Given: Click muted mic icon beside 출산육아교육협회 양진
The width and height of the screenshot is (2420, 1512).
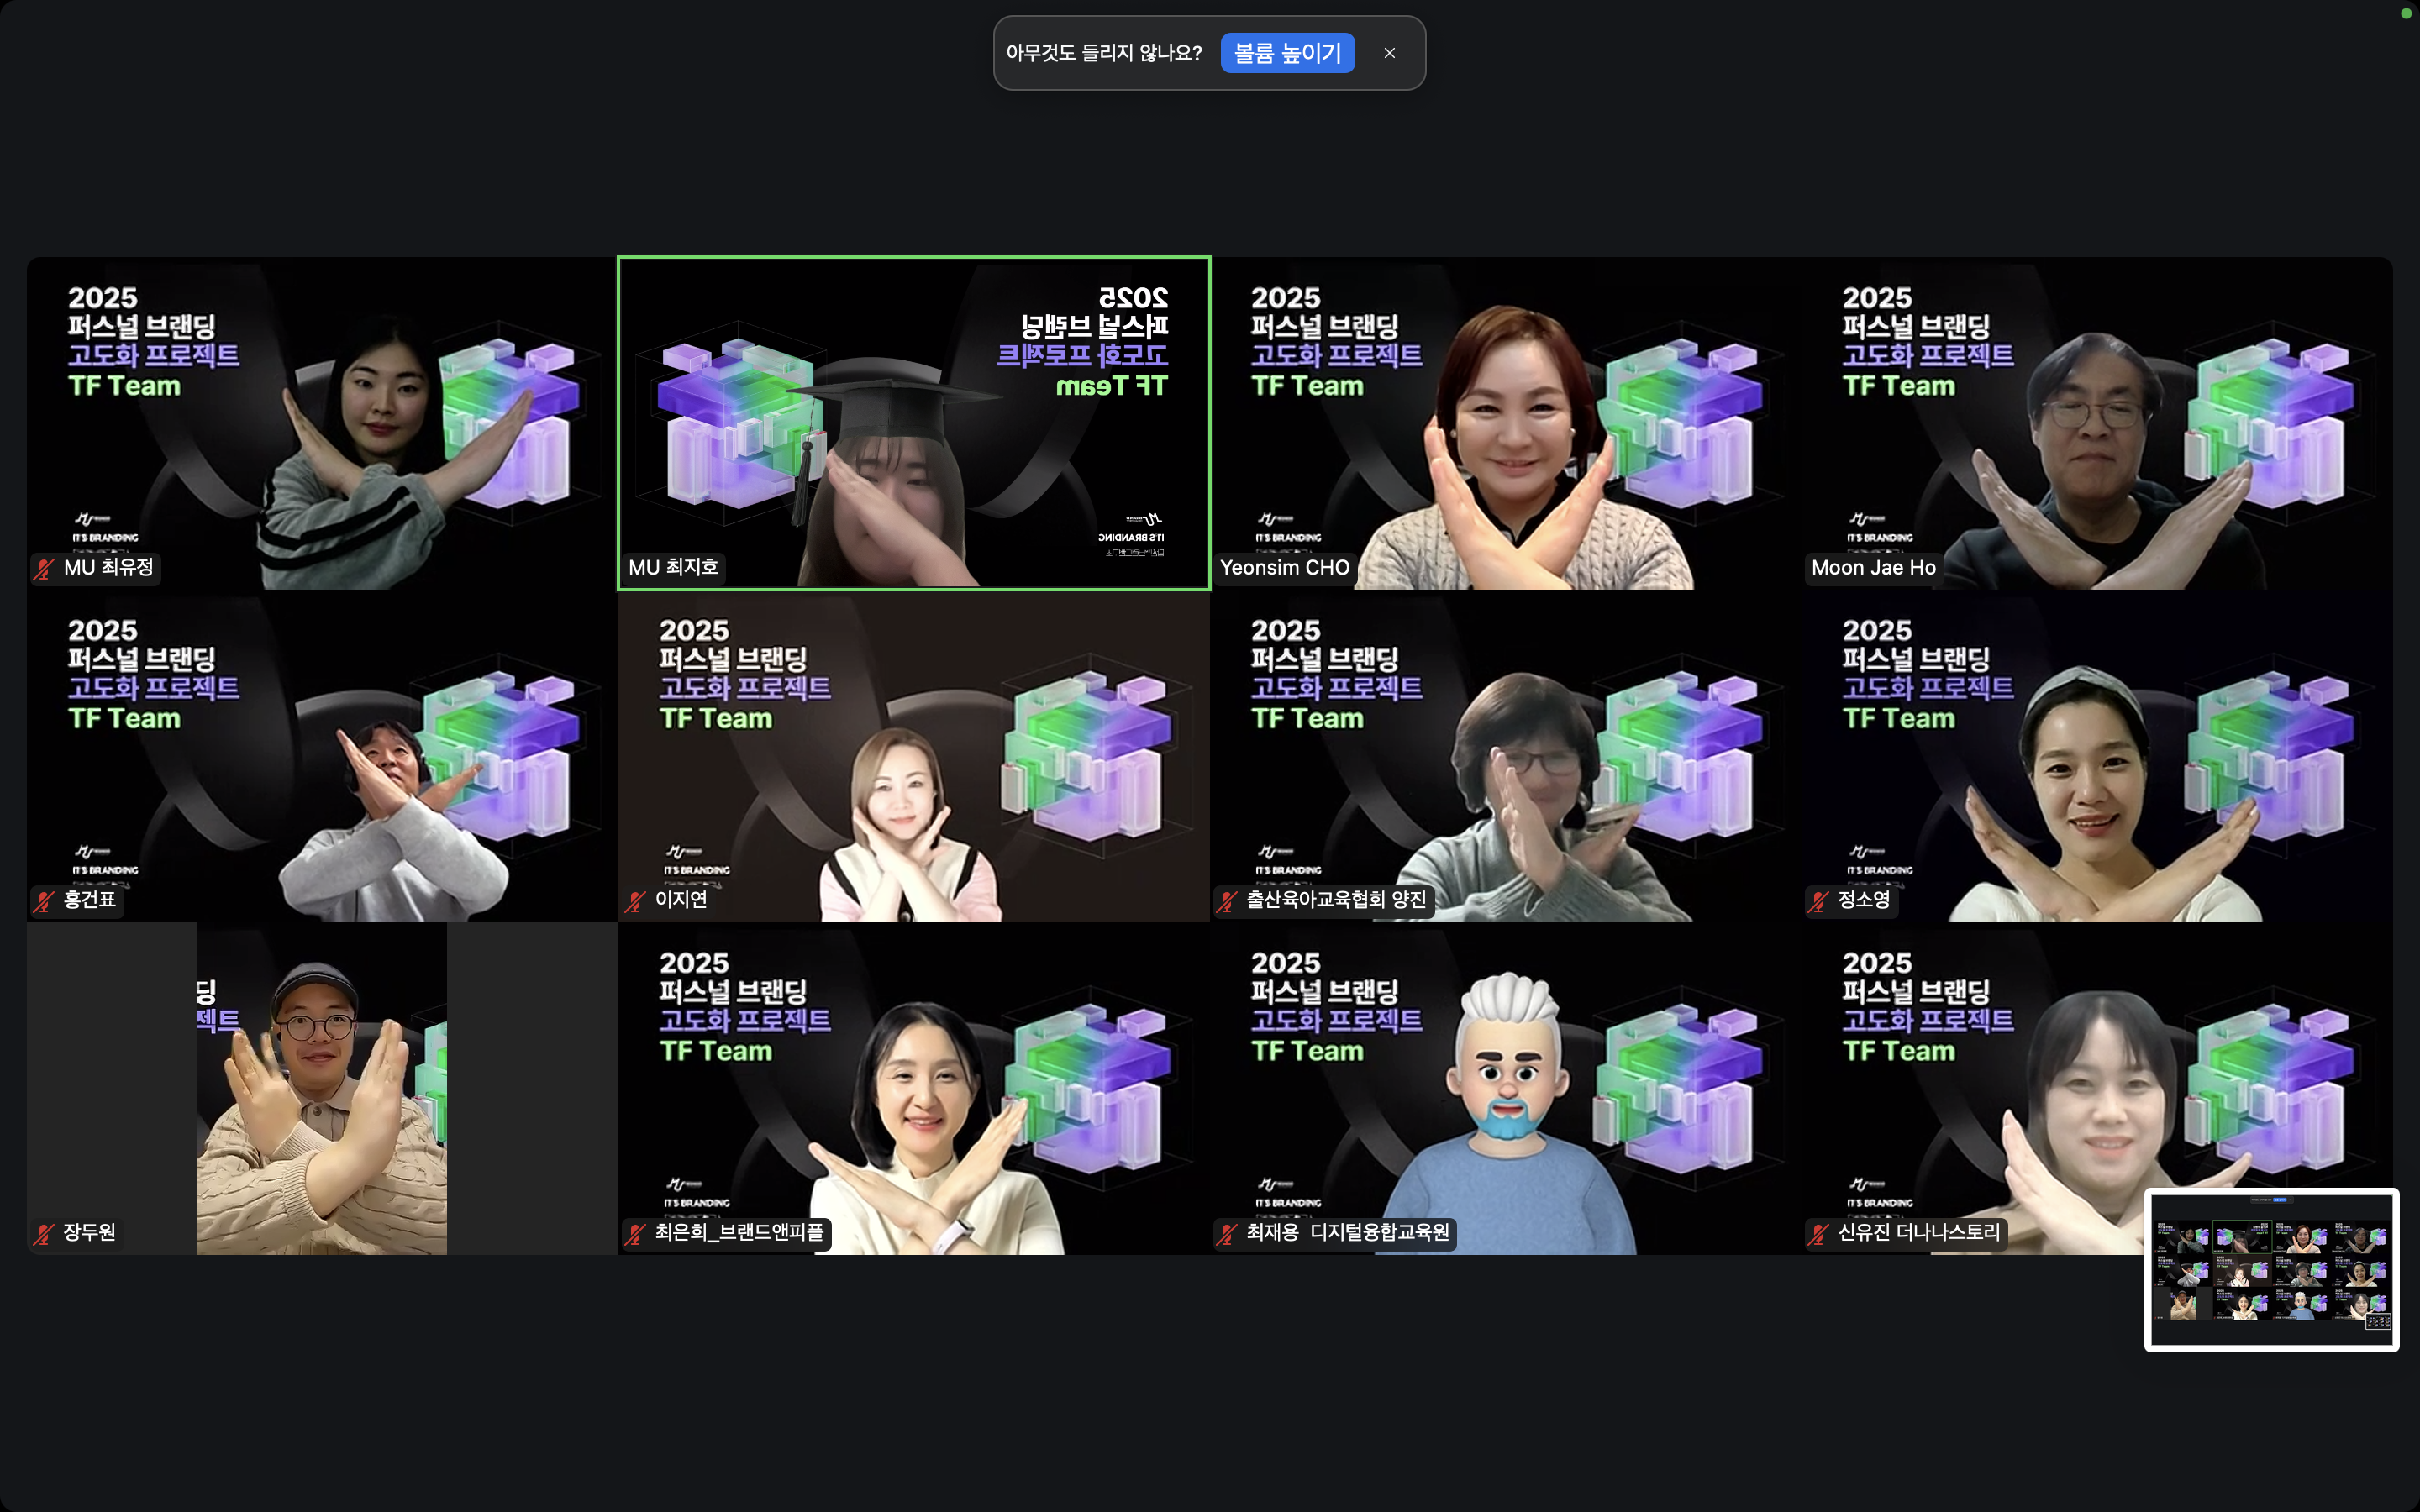Looking at the screenshot, I should pyautogui.click(x=1227, y=901).
